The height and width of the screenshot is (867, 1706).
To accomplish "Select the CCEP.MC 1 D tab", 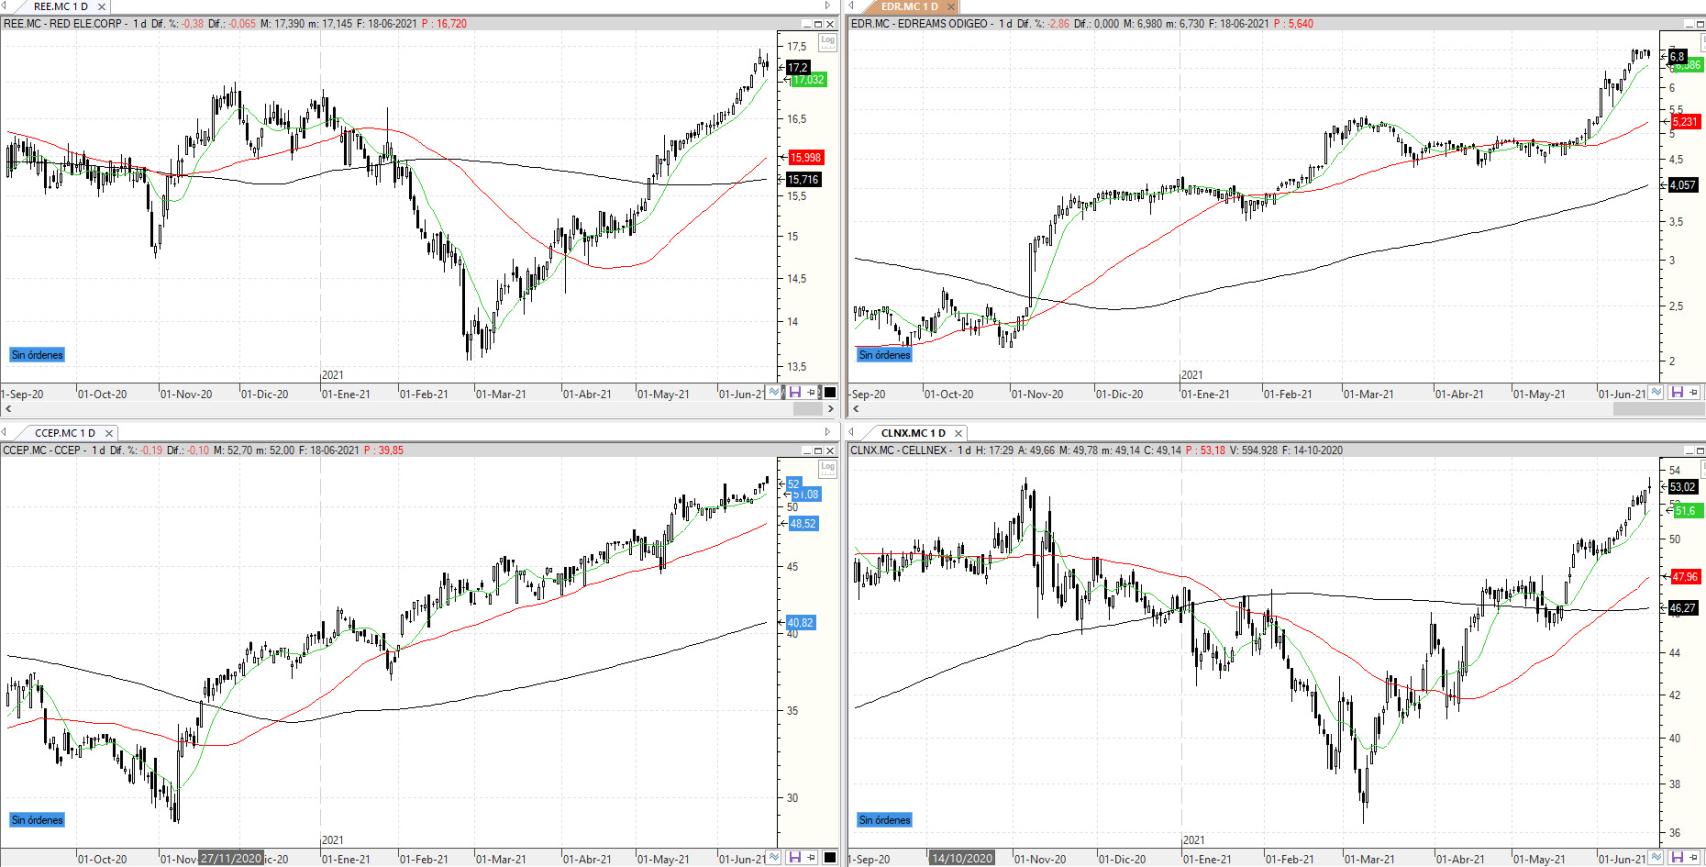I will [x=65, y=433].
